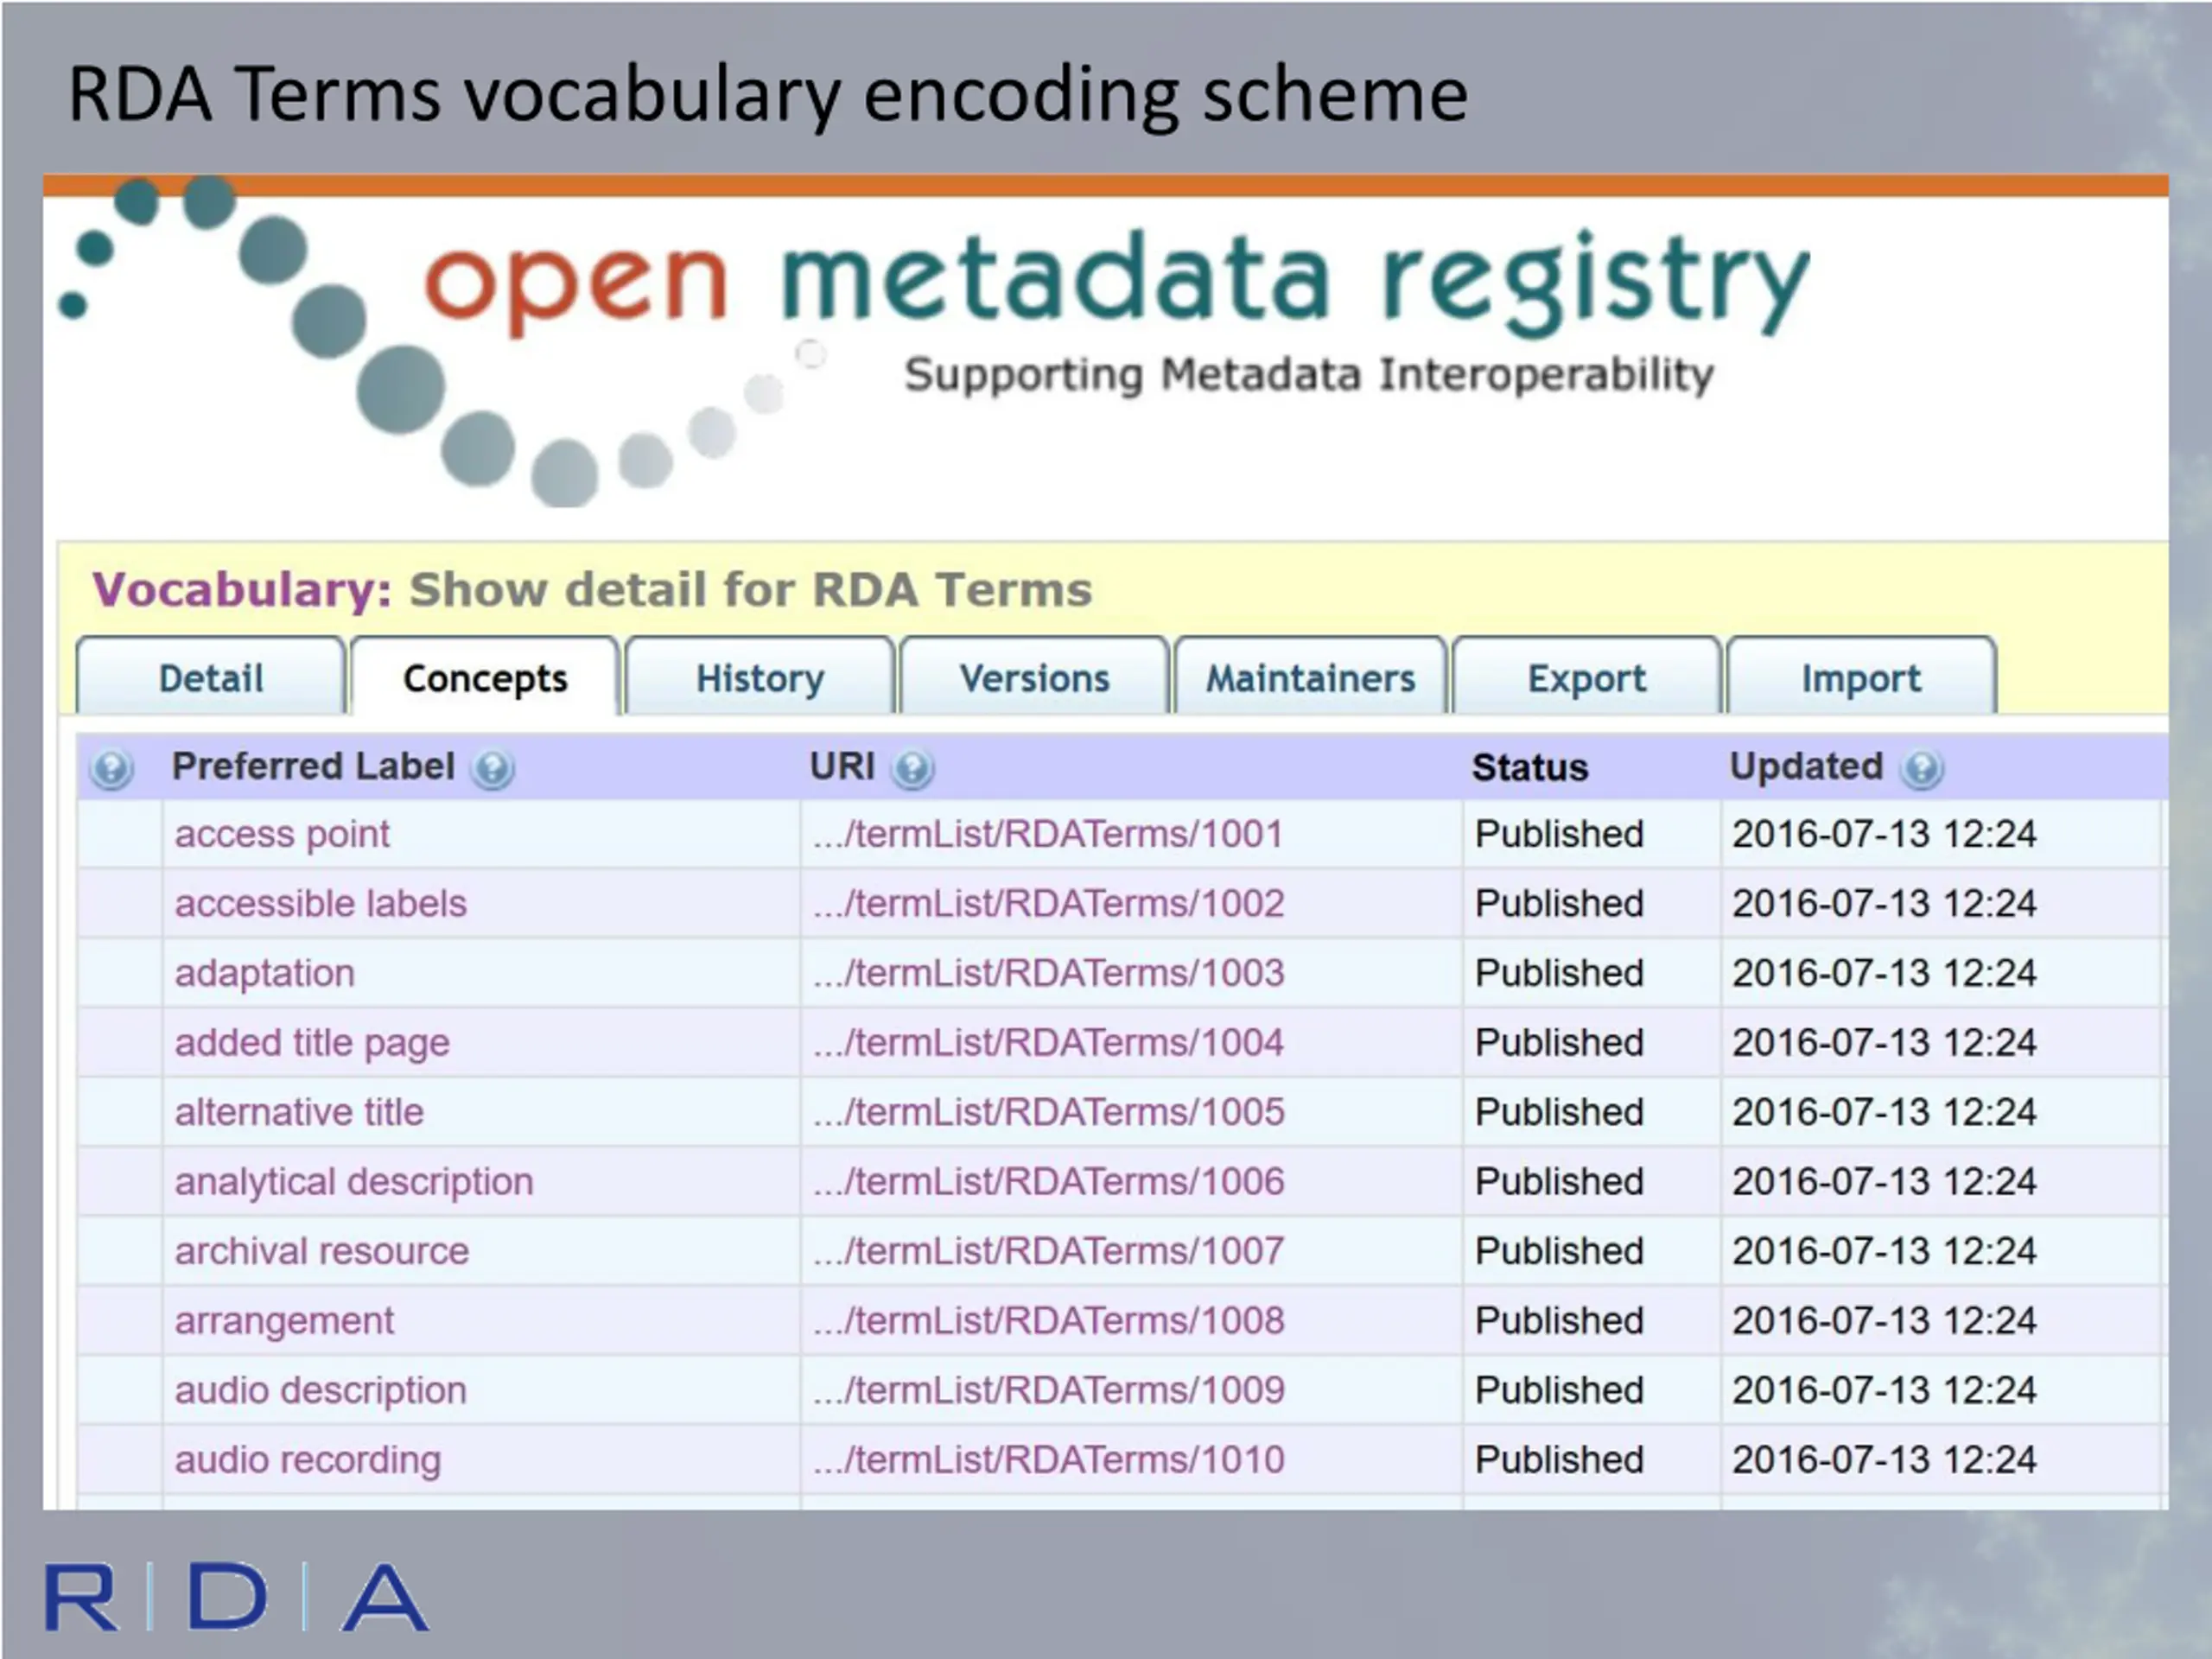
Task: Click the Status column header
Action: click(x=1530, y=768)
